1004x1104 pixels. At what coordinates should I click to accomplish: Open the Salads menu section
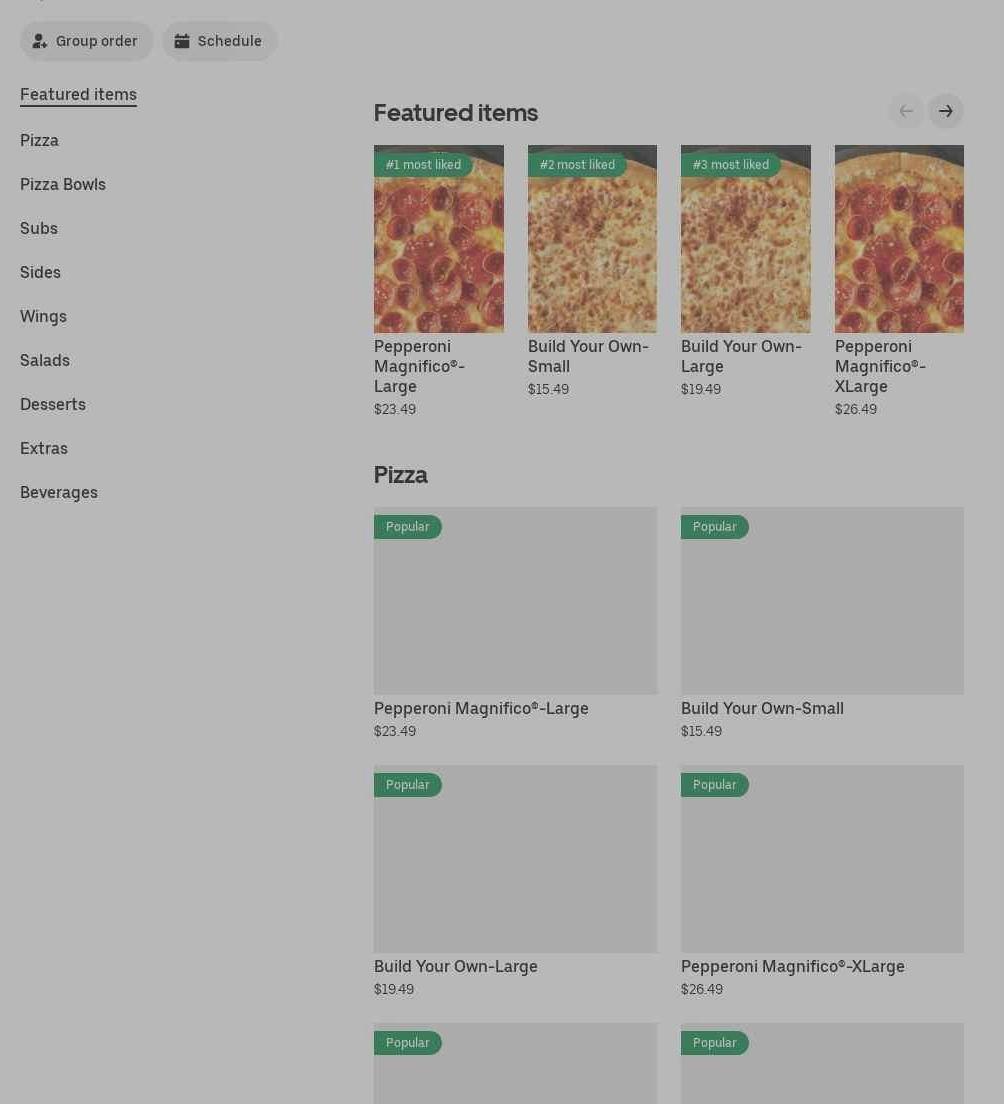pos(45,361)
